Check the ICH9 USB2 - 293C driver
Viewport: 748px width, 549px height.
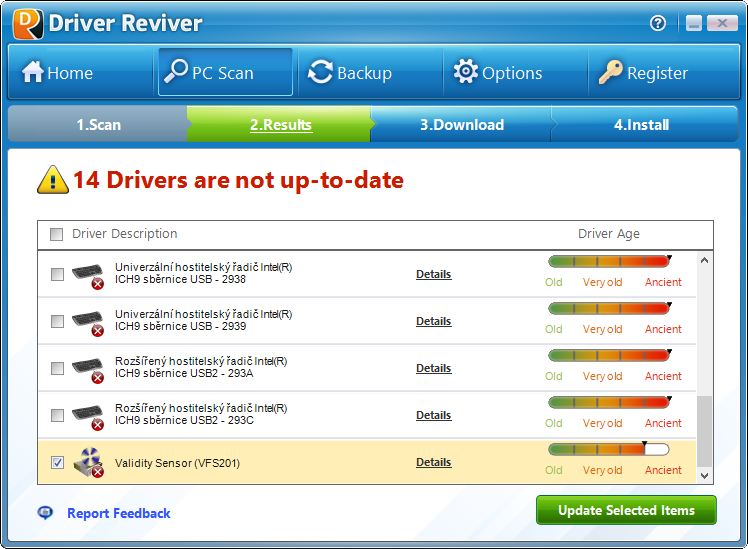point(57,415)
